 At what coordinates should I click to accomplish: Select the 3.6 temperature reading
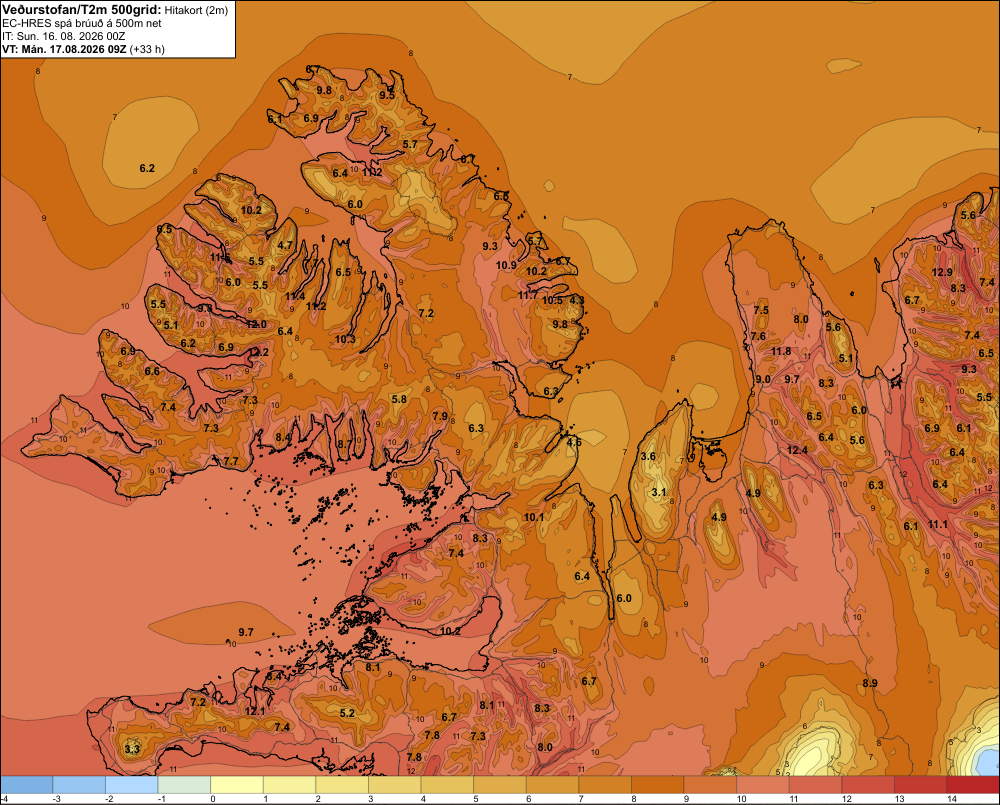648,456
